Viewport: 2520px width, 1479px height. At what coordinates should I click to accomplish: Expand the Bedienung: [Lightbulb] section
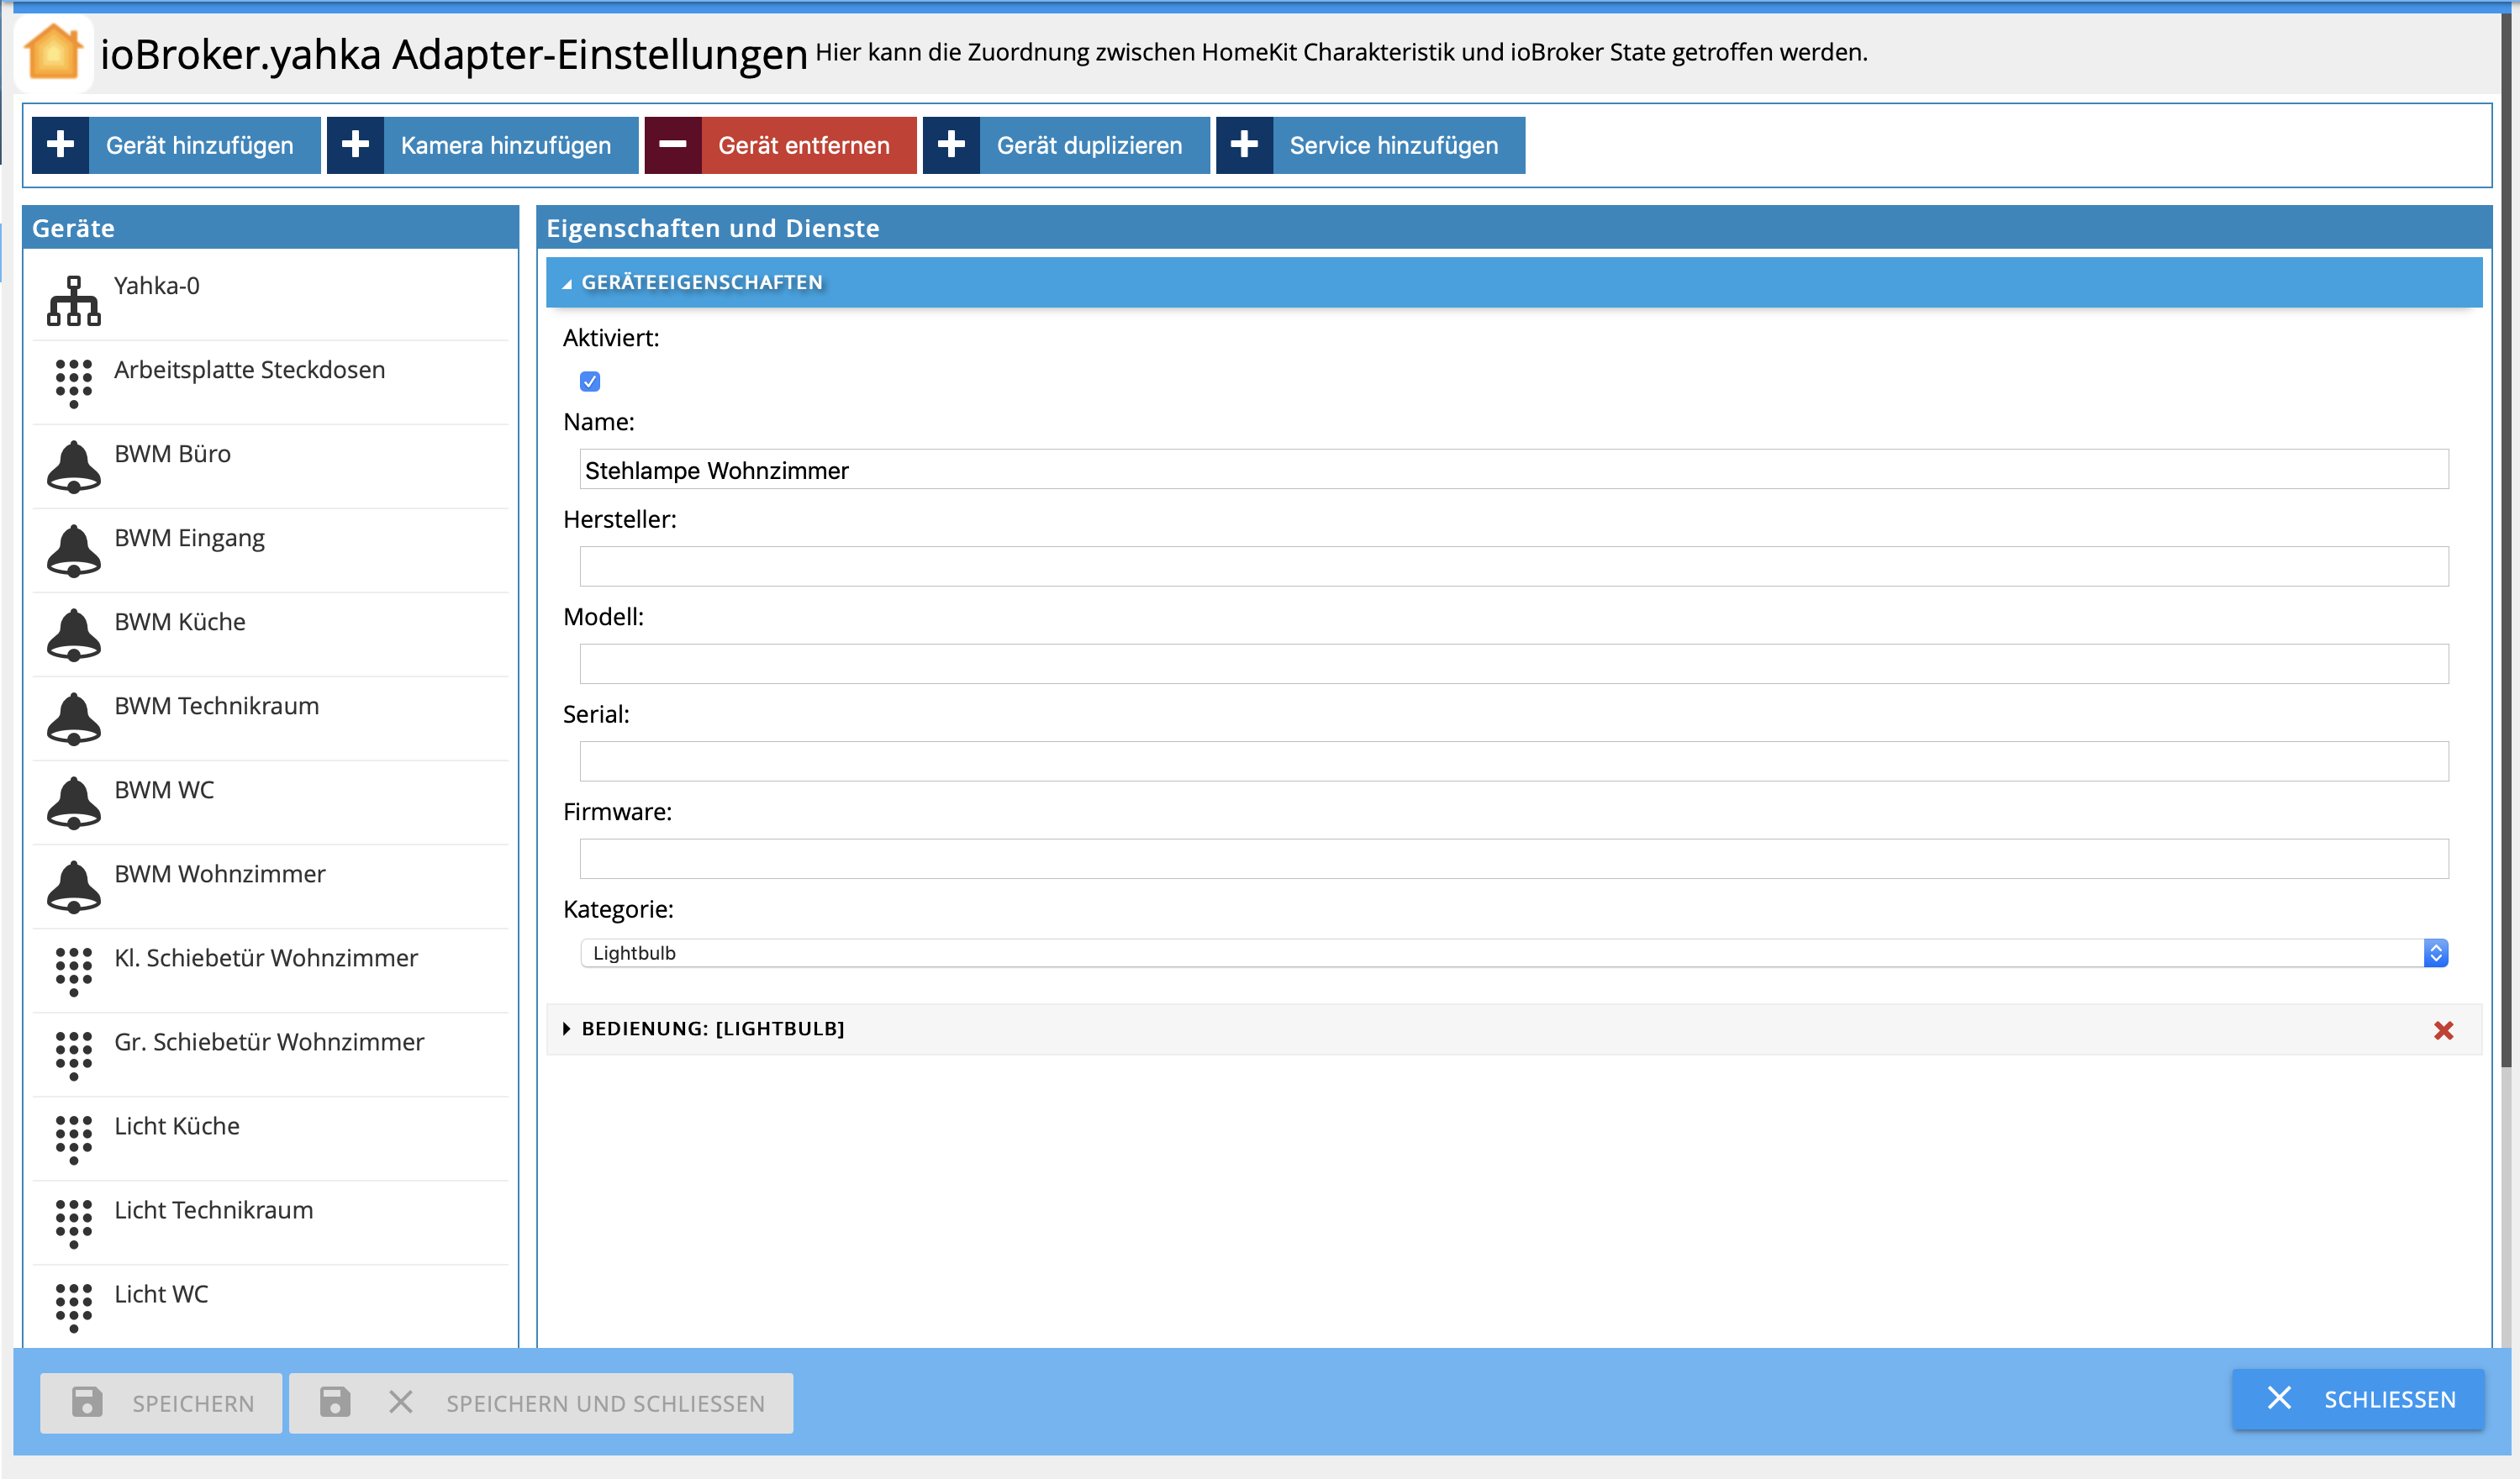pyautogui.click(x=712, y=1029)
